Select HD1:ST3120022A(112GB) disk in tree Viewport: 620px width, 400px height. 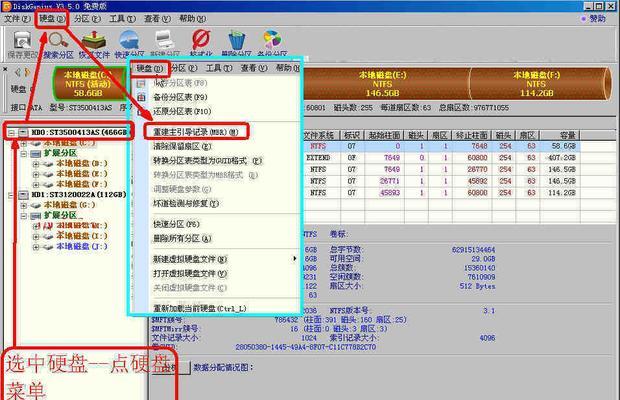pos(79,194)
